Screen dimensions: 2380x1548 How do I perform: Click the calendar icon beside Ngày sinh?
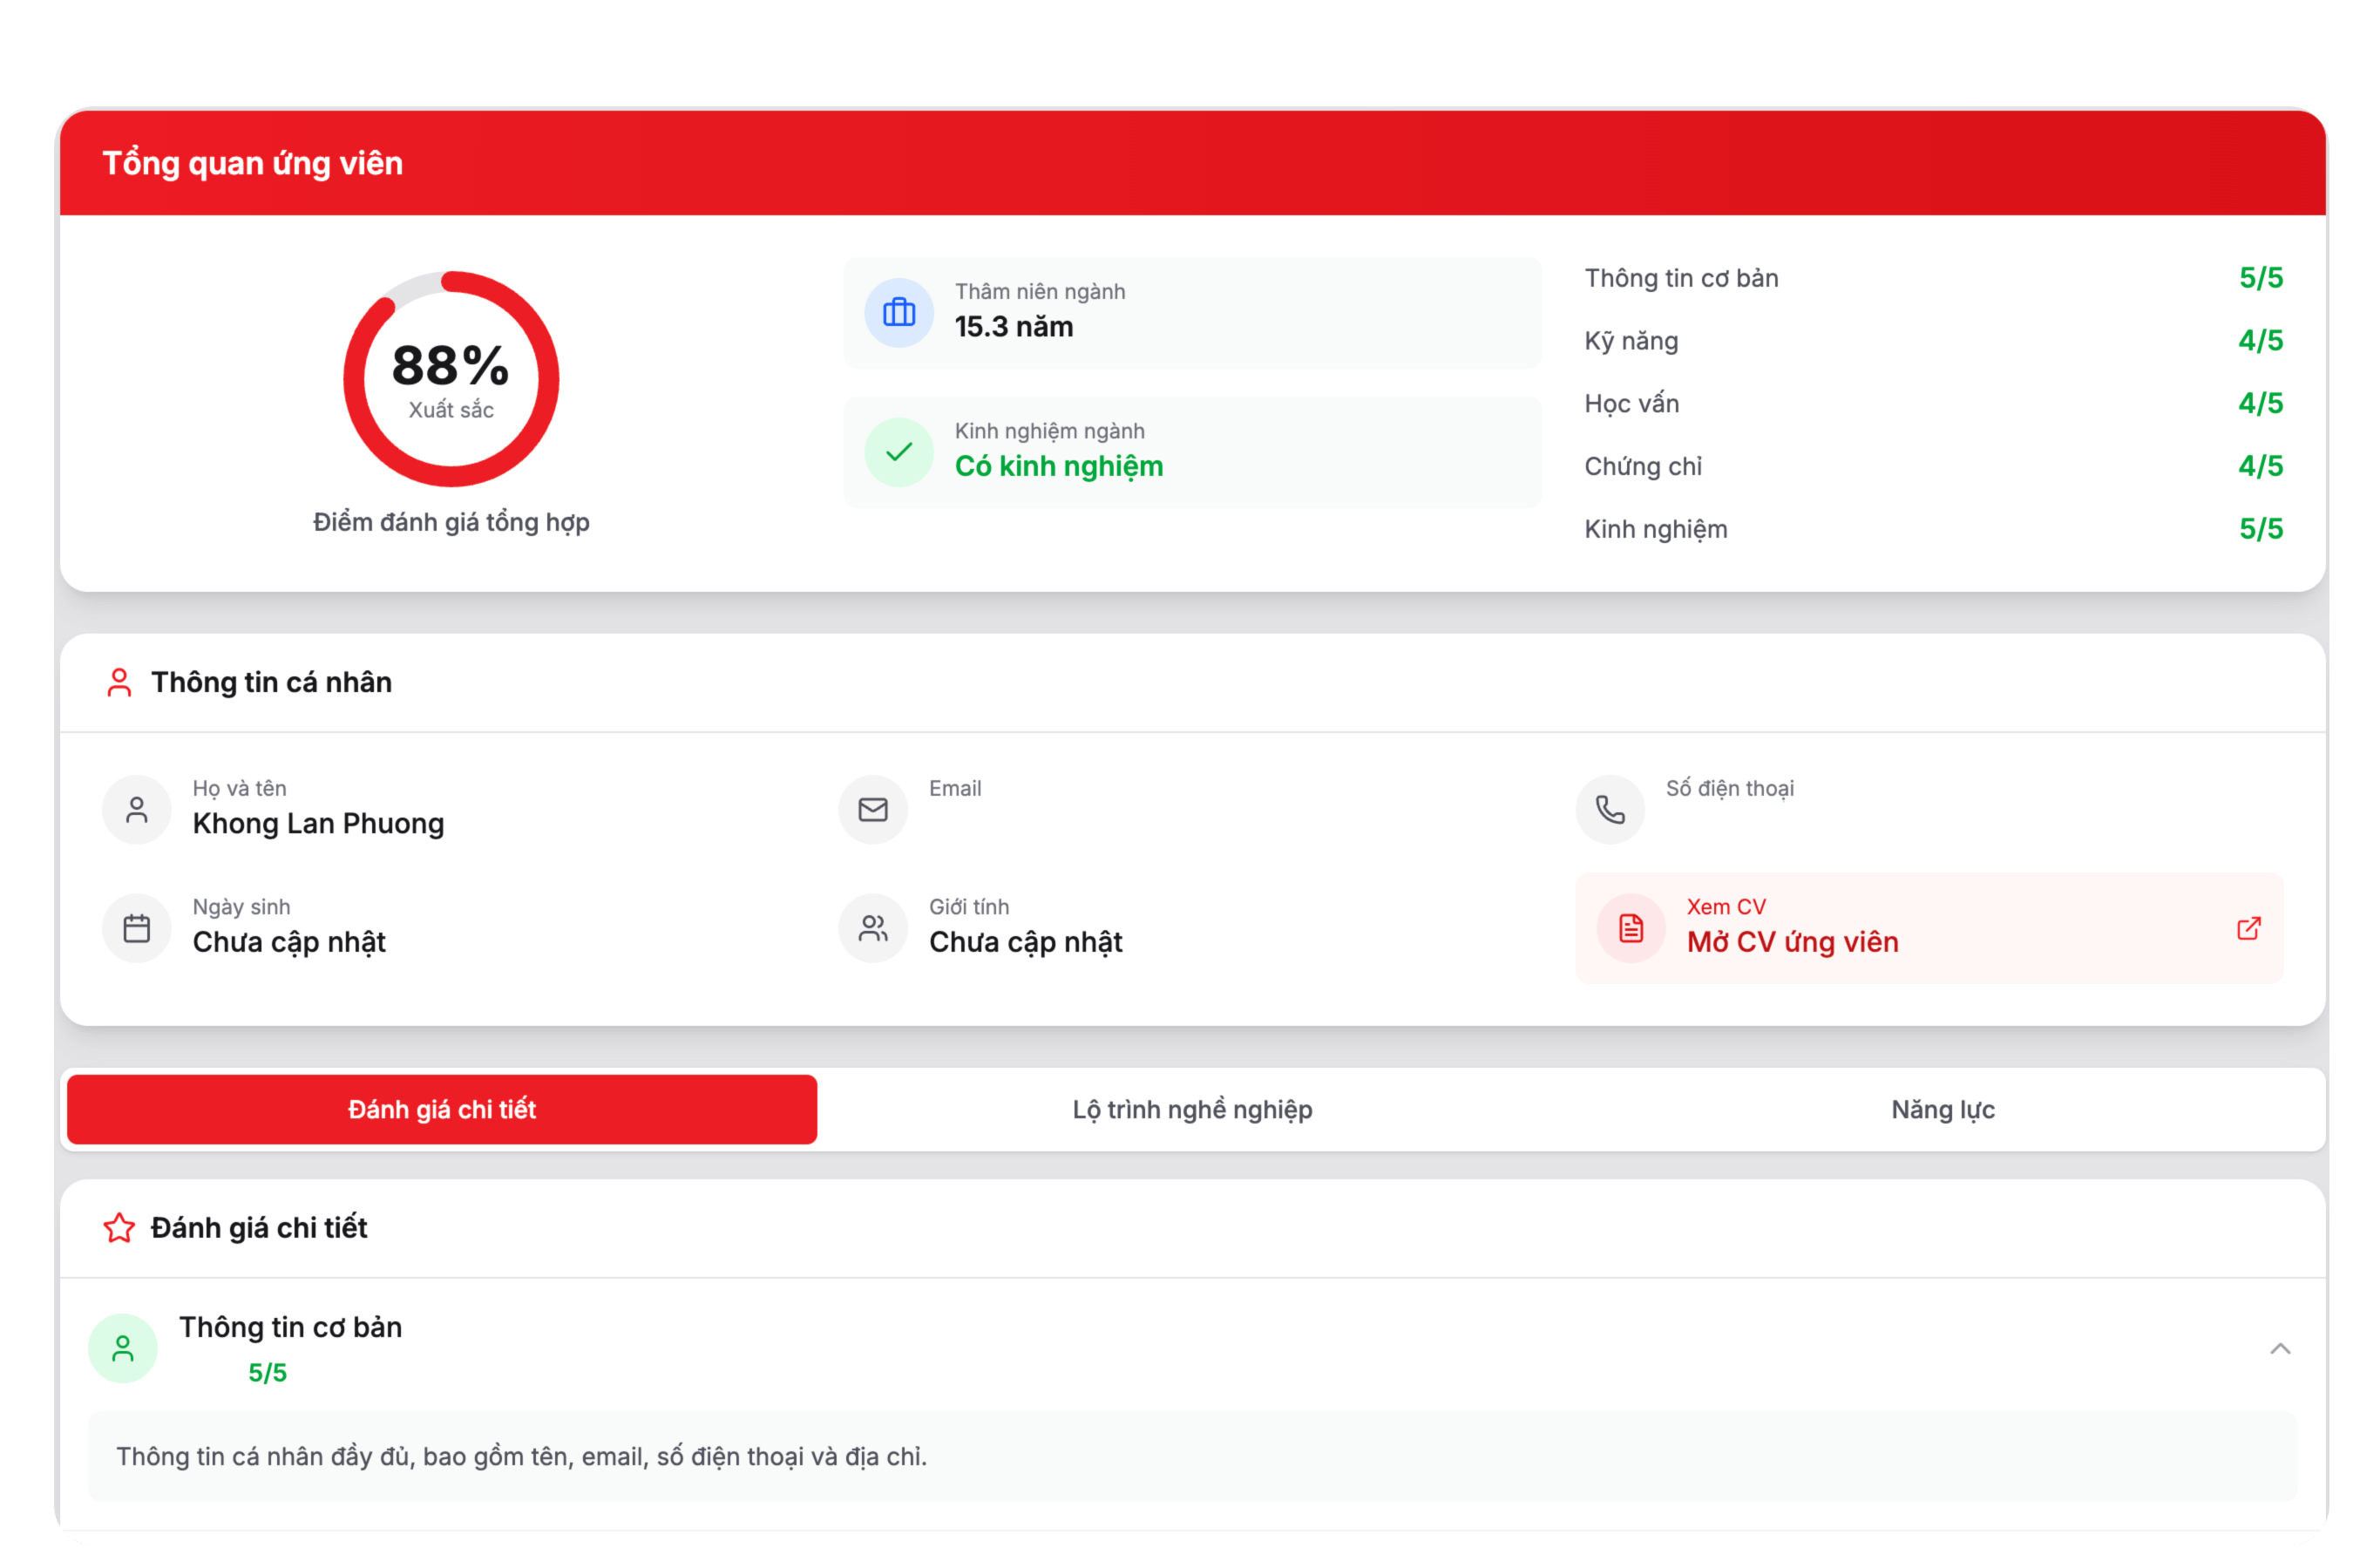(137, 928)
